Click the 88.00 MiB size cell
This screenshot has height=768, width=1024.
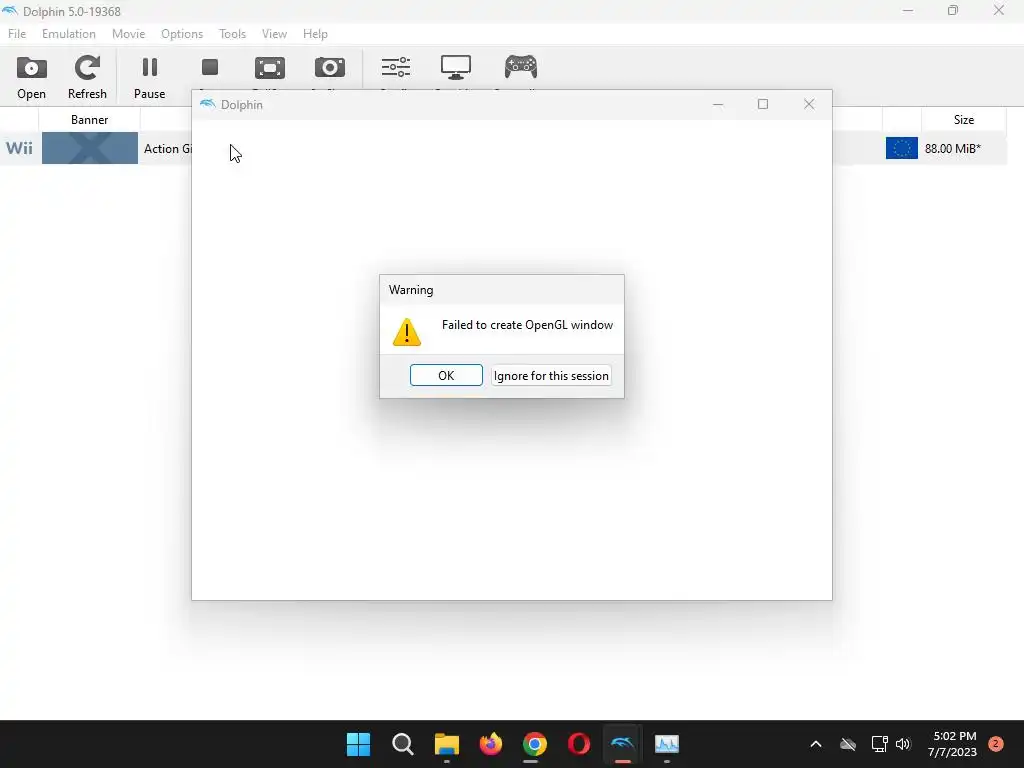952,148
